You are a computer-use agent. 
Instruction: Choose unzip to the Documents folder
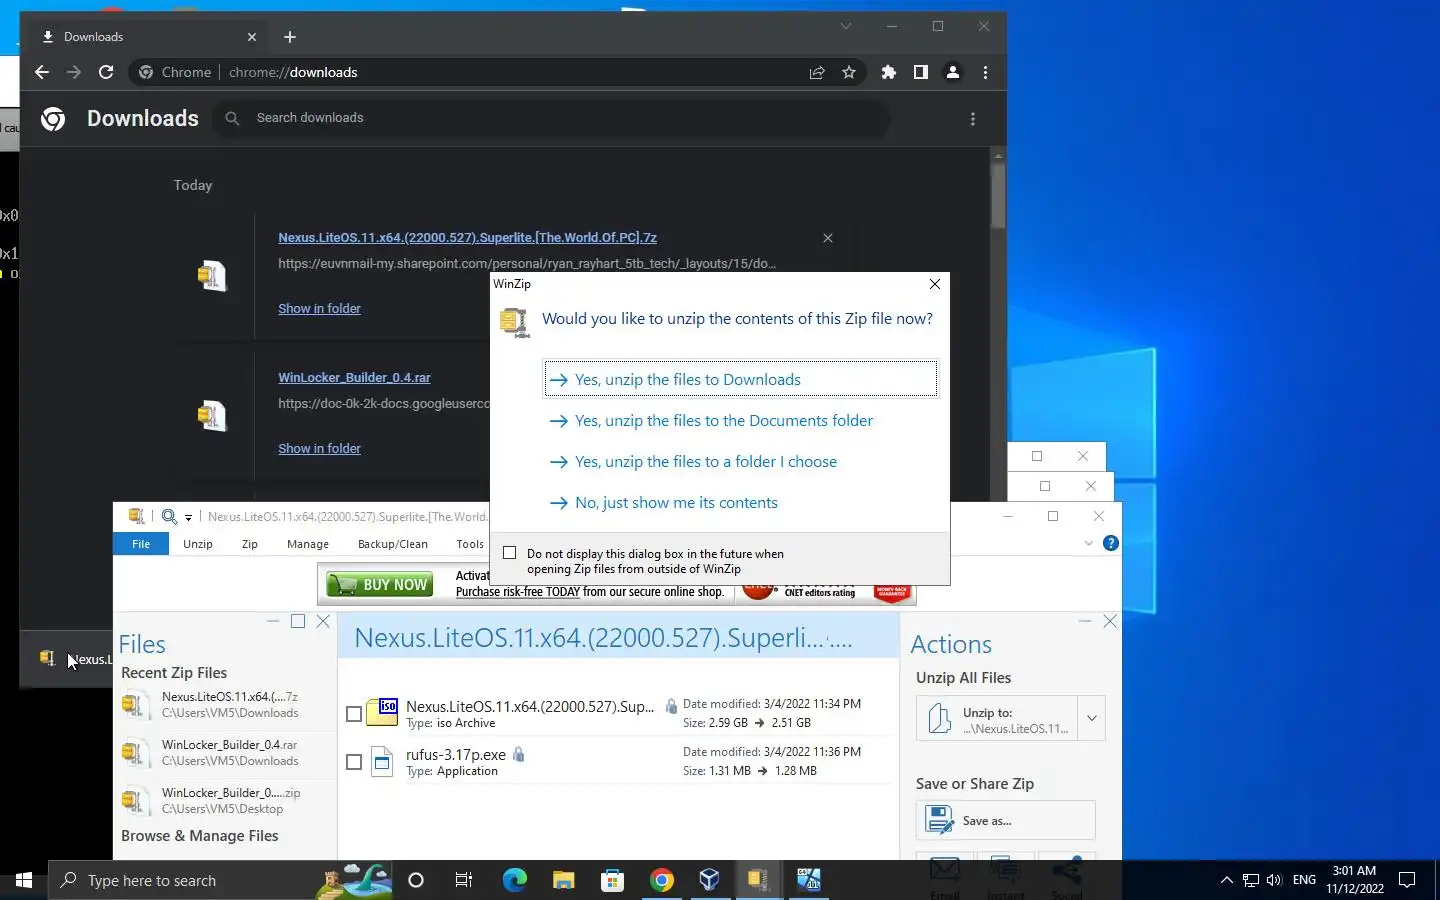point(741,421)
